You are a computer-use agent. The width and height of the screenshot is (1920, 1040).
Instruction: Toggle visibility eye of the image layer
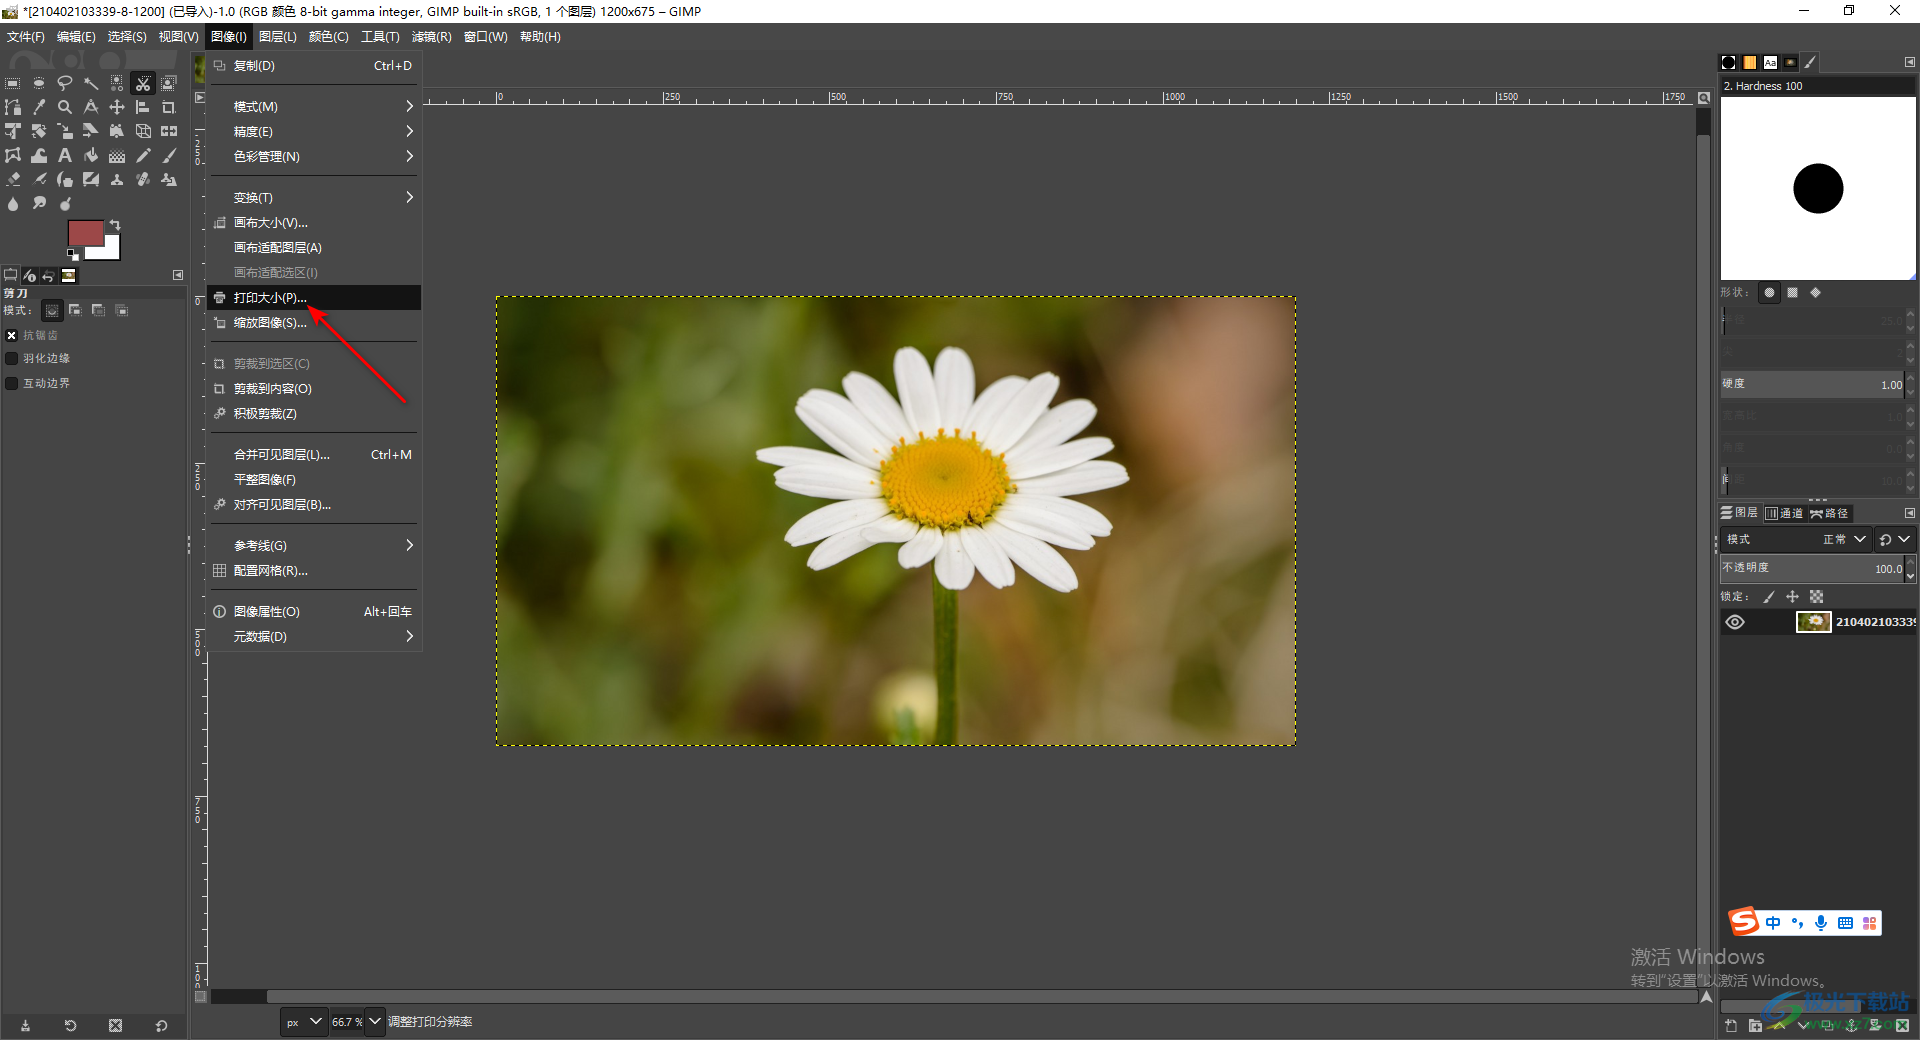click(1735, 622)
